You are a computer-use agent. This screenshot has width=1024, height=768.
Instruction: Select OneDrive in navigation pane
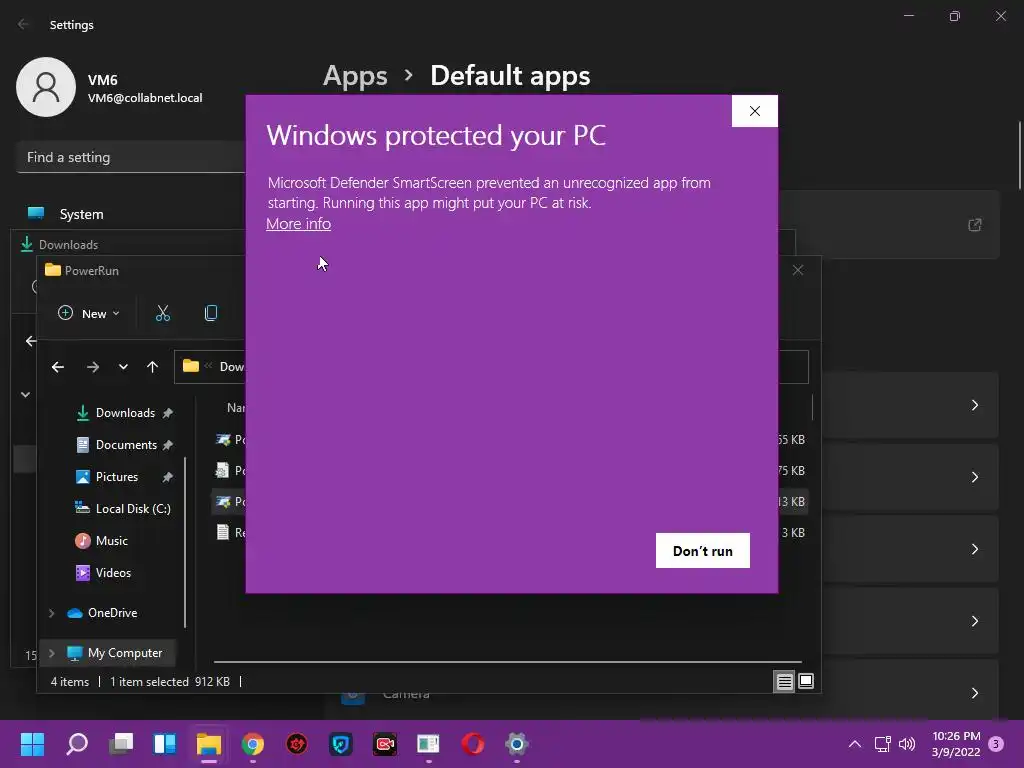[x=112, y=613]
